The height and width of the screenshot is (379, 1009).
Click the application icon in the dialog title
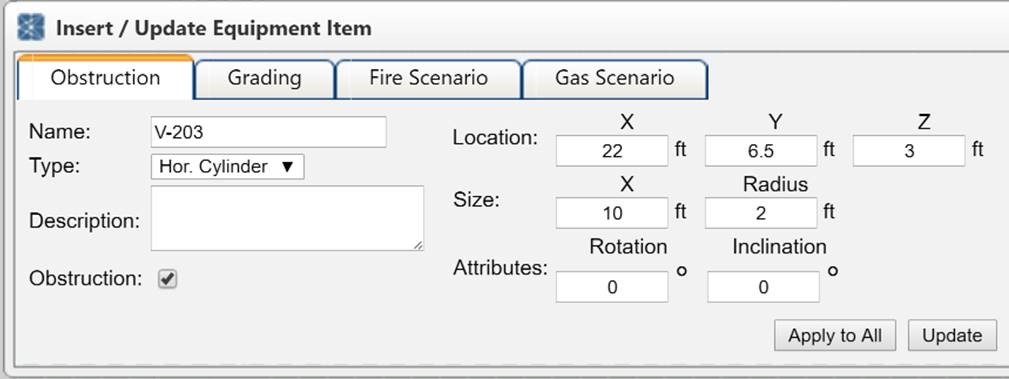31,28
